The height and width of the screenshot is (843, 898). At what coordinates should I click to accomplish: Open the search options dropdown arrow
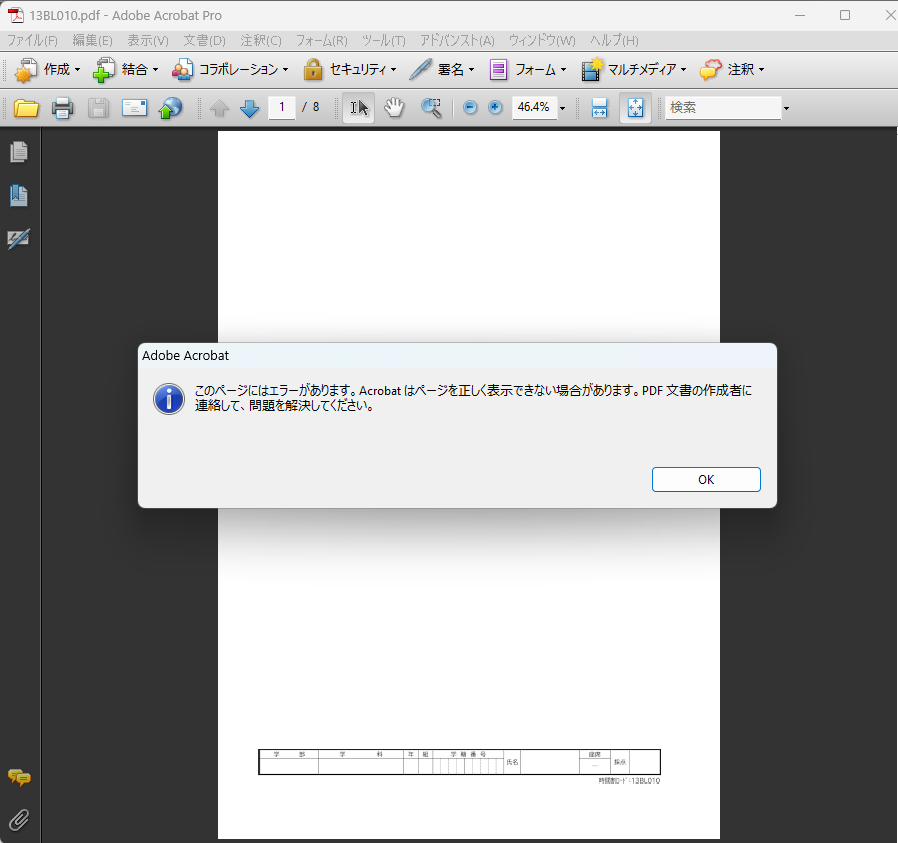786,108
